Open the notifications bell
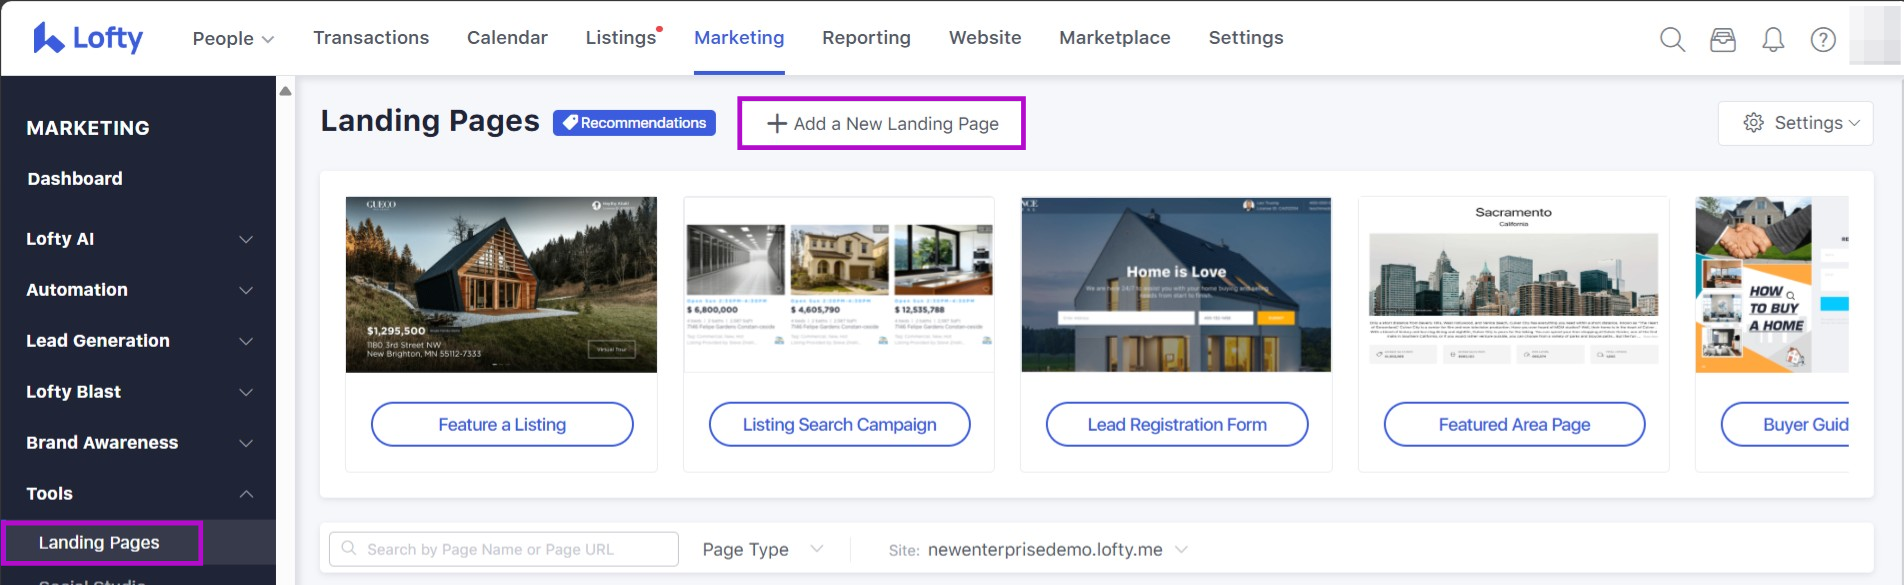Screen dimensions: 1904x585 pyautogui.click(x=1773, y=39)
